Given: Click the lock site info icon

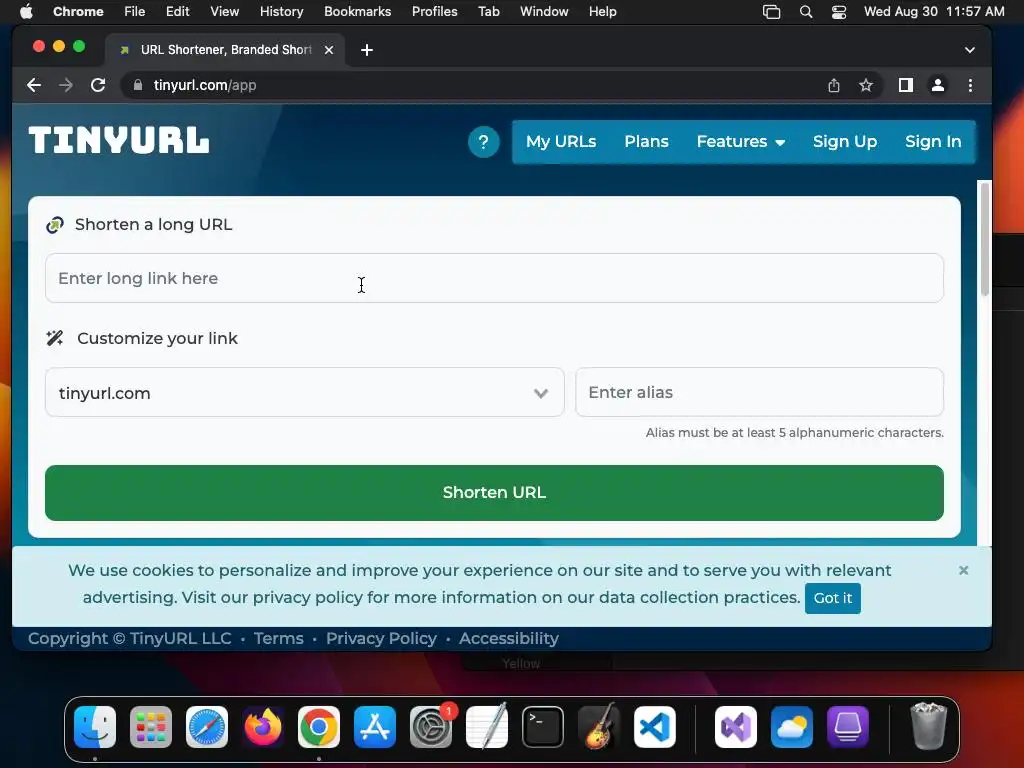Looking at the screenshot, I should click(137, 85).
